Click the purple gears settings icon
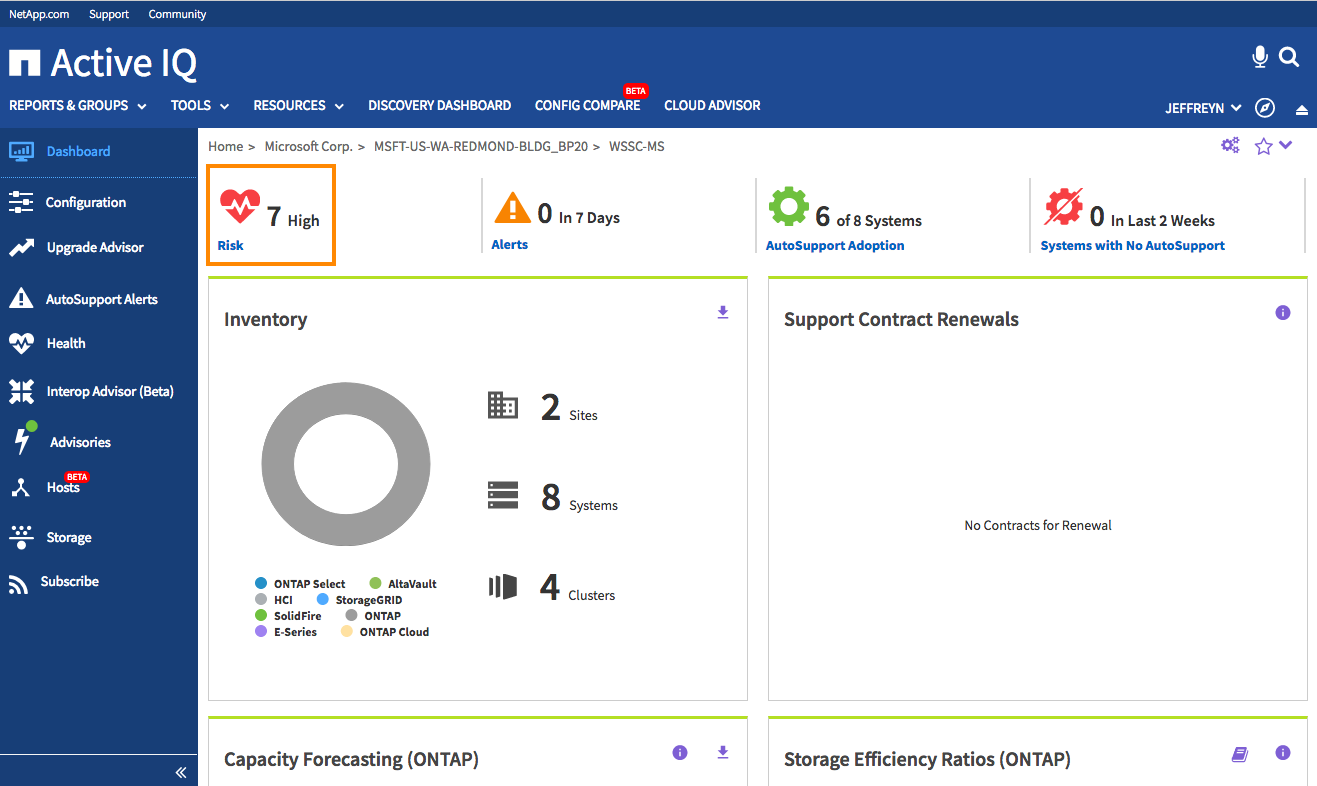 pos(1230,146)
